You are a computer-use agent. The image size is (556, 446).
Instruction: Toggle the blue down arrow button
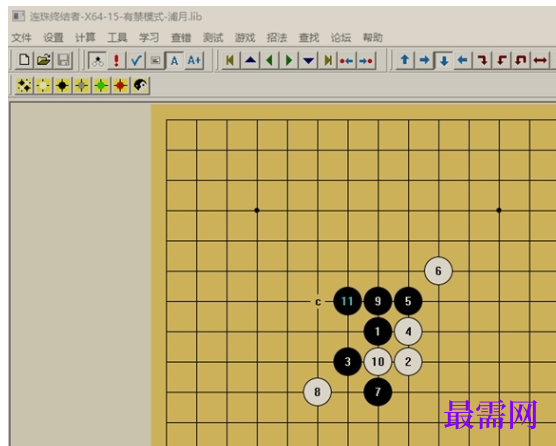444,60
